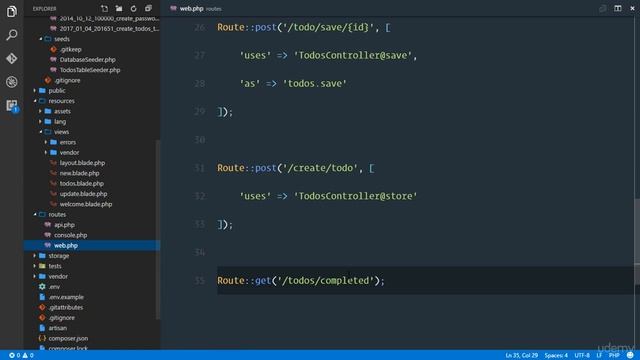Open console.php in routes folder
This screenshot has width=640, height=360.
click(x=70, y=235)
